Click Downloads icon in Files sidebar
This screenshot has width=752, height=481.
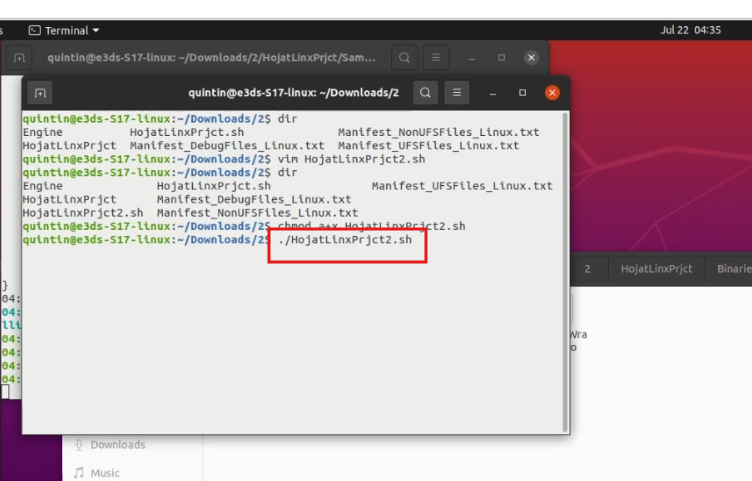[79, 445]
